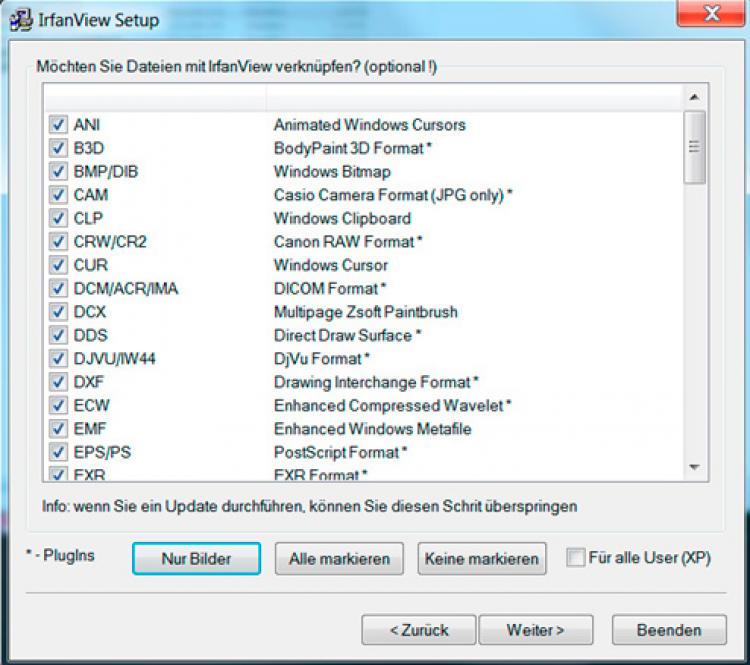
Task: Toggle the CRW/CR2 Canon RAW checkbox
Action: 58,242
